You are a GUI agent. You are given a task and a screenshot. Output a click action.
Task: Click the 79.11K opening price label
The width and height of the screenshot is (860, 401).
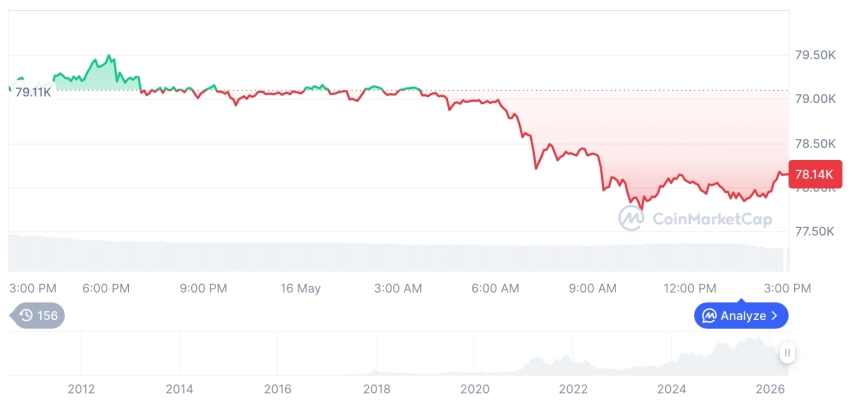point(33,92)
